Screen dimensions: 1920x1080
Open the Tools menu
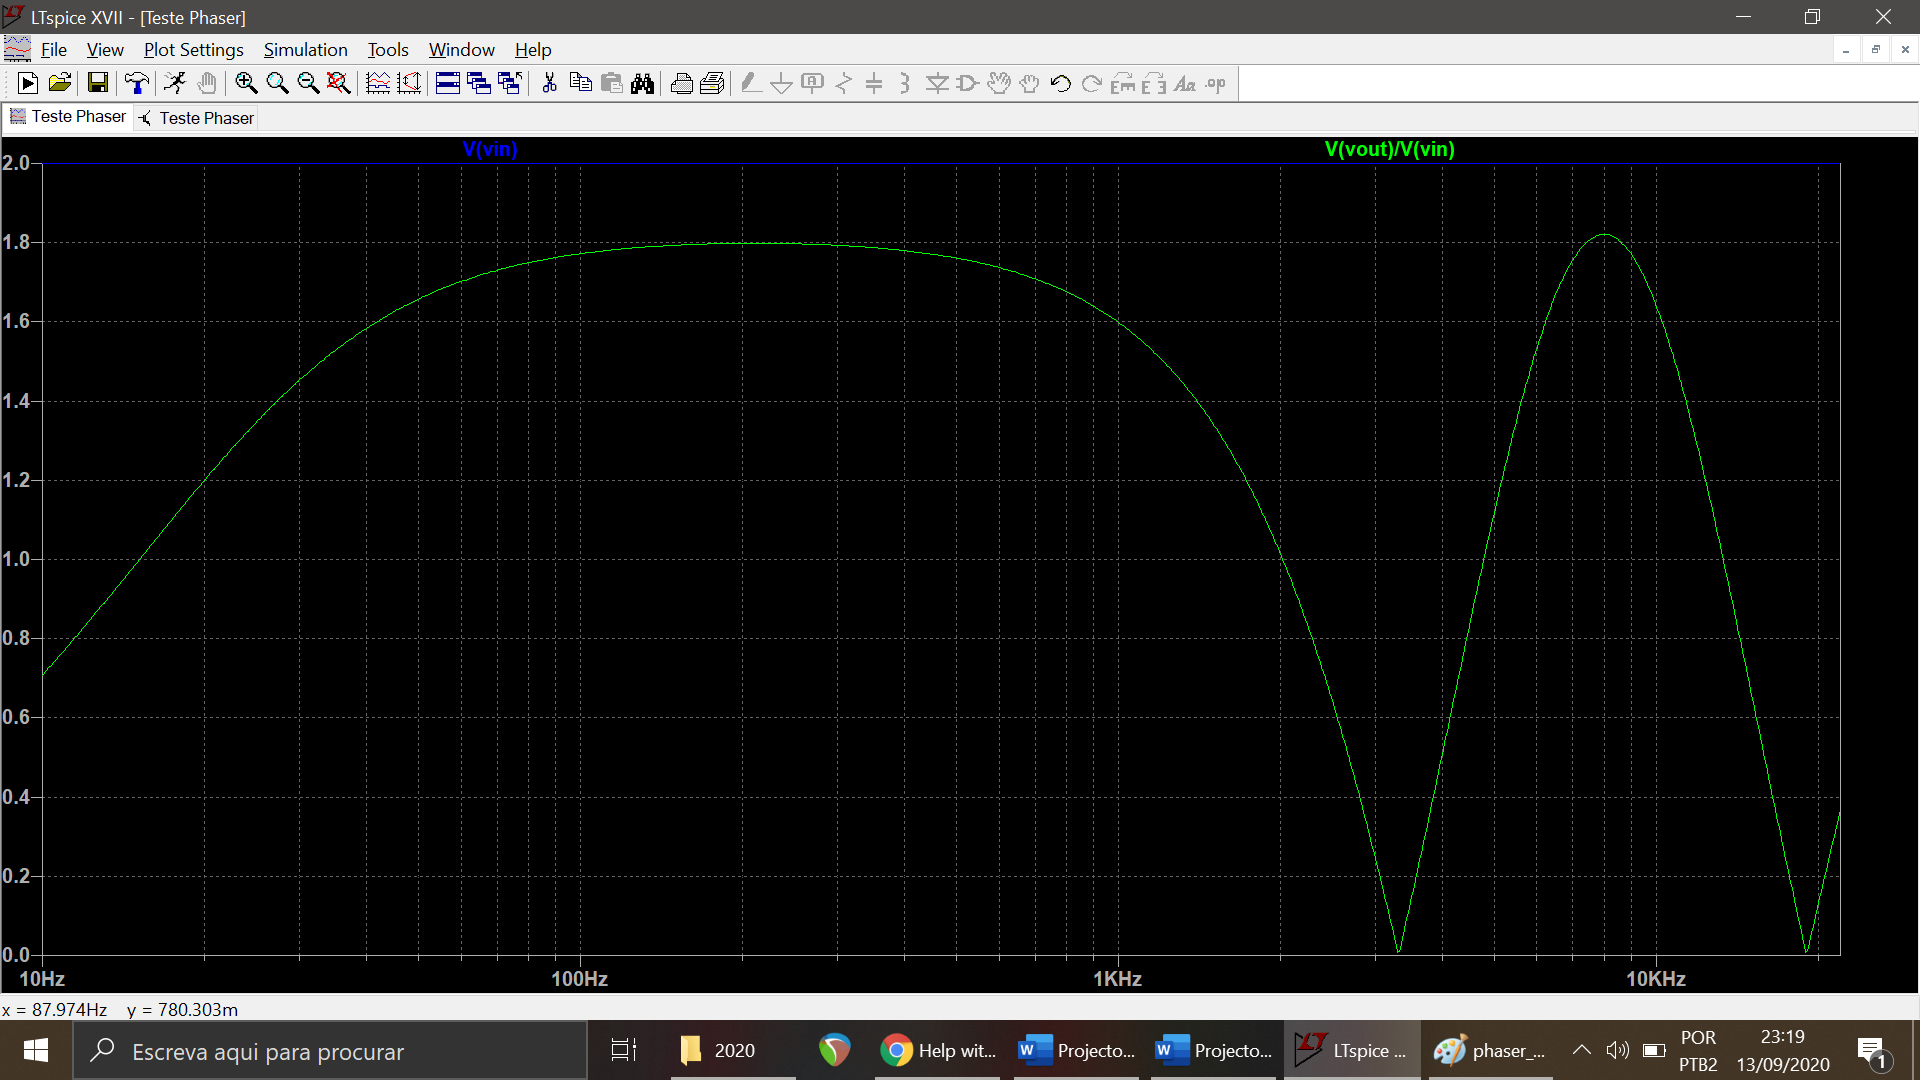[387, 50]
